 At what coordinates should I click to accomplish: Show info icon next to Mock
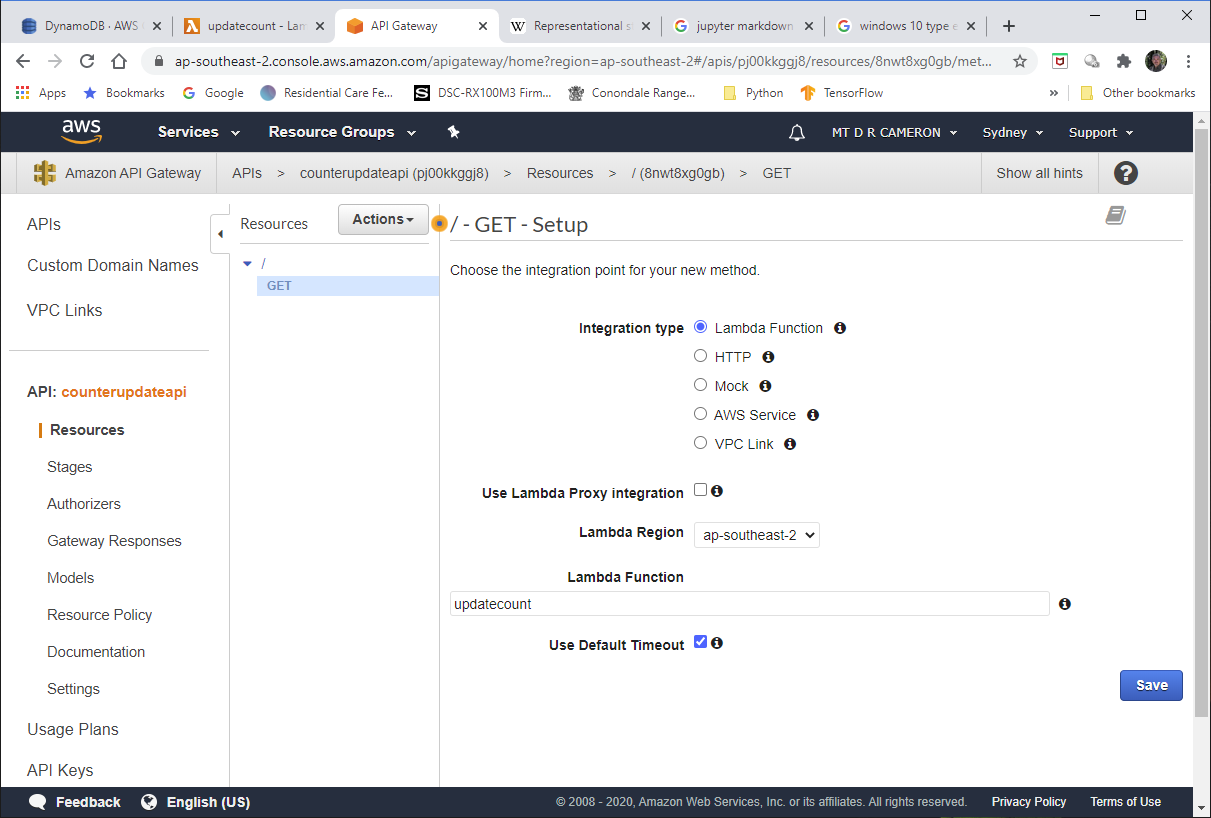point(765,386)
